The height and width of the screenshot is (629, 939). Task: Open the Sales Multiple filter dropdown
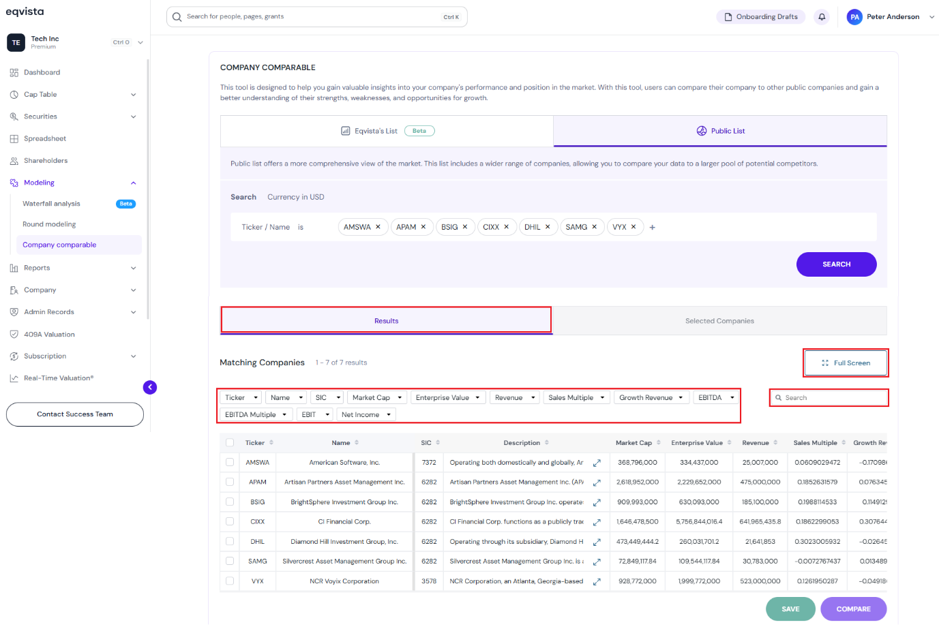pos(577,398)
